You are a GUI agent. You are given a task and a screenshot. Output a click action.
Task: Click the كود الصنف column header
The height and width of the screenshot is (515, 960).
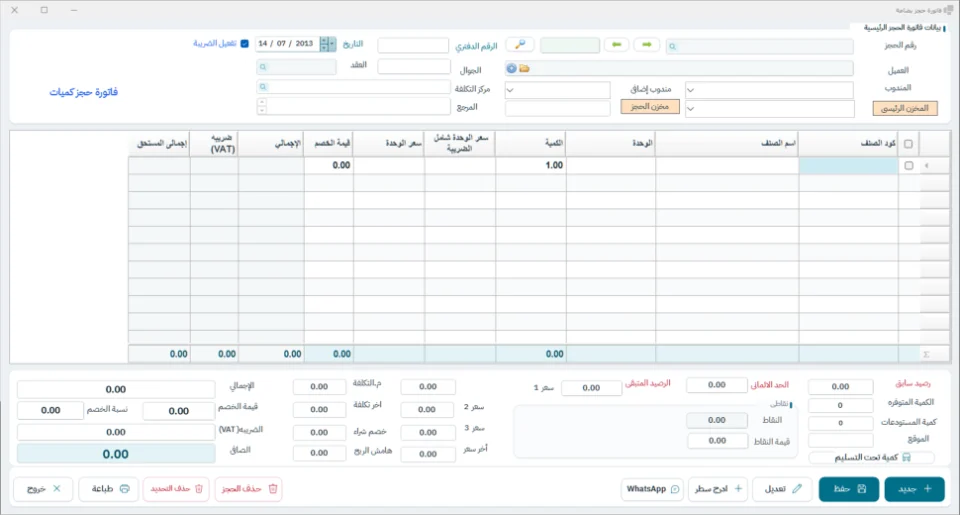(x=848, y=143)
